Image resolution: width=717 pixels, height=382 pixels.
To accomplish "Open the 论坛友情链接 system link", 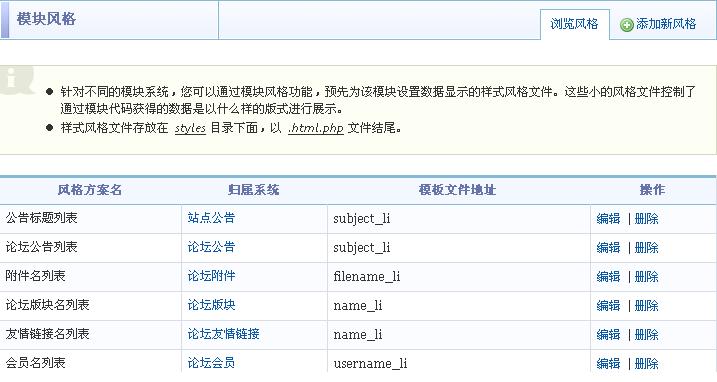I will (224, 334).
